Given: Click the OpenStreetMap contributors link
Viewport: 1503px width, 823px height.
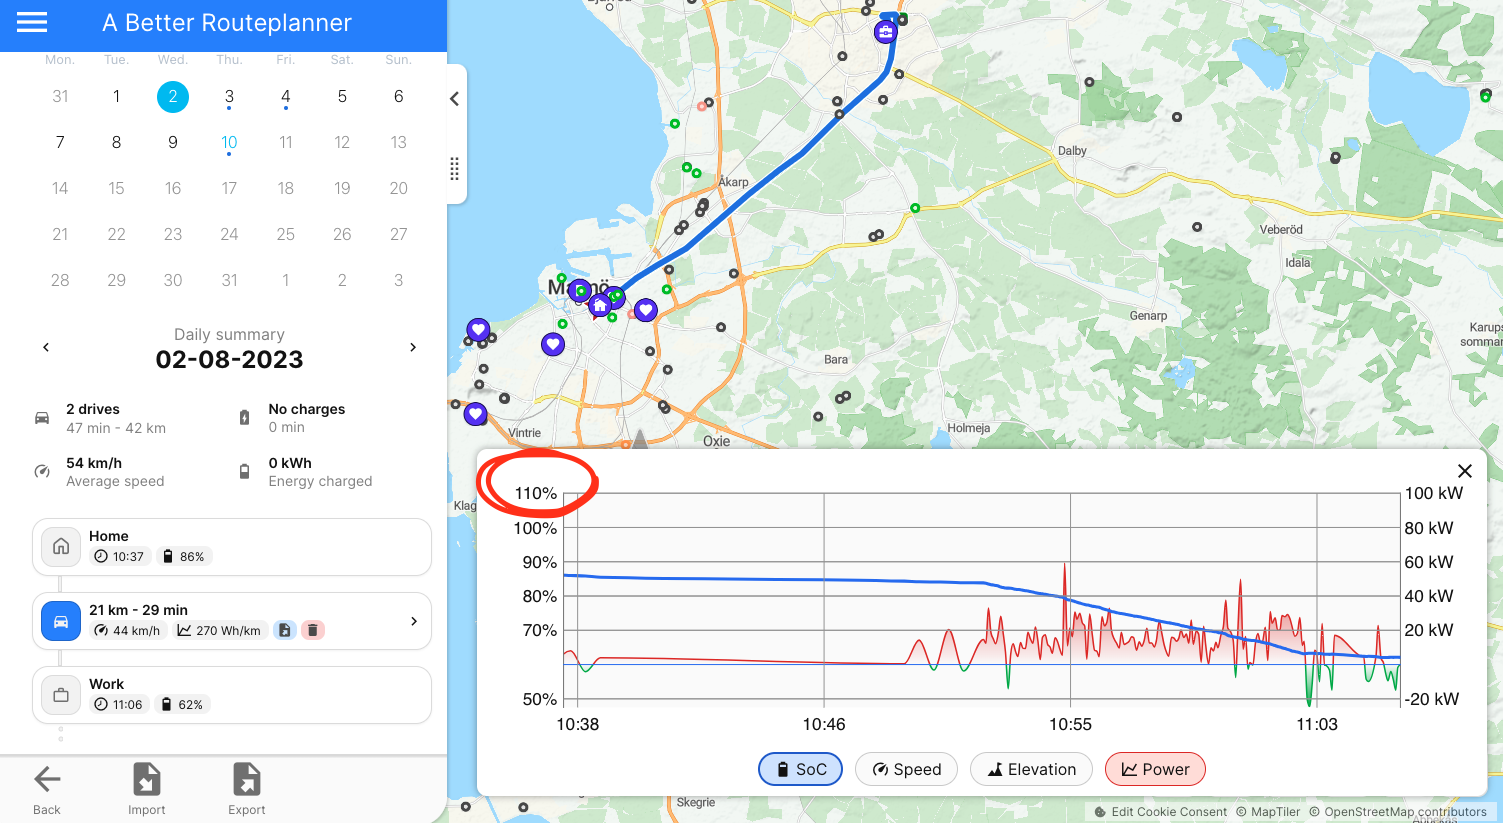Looking at the screenshot, I should coord(1405,812).
